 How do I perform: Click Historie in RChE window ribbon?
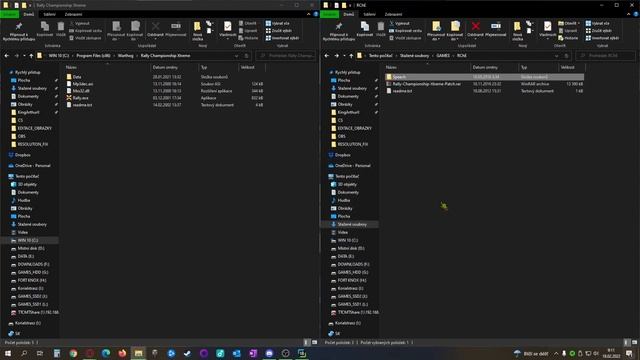tap(568, 38)
